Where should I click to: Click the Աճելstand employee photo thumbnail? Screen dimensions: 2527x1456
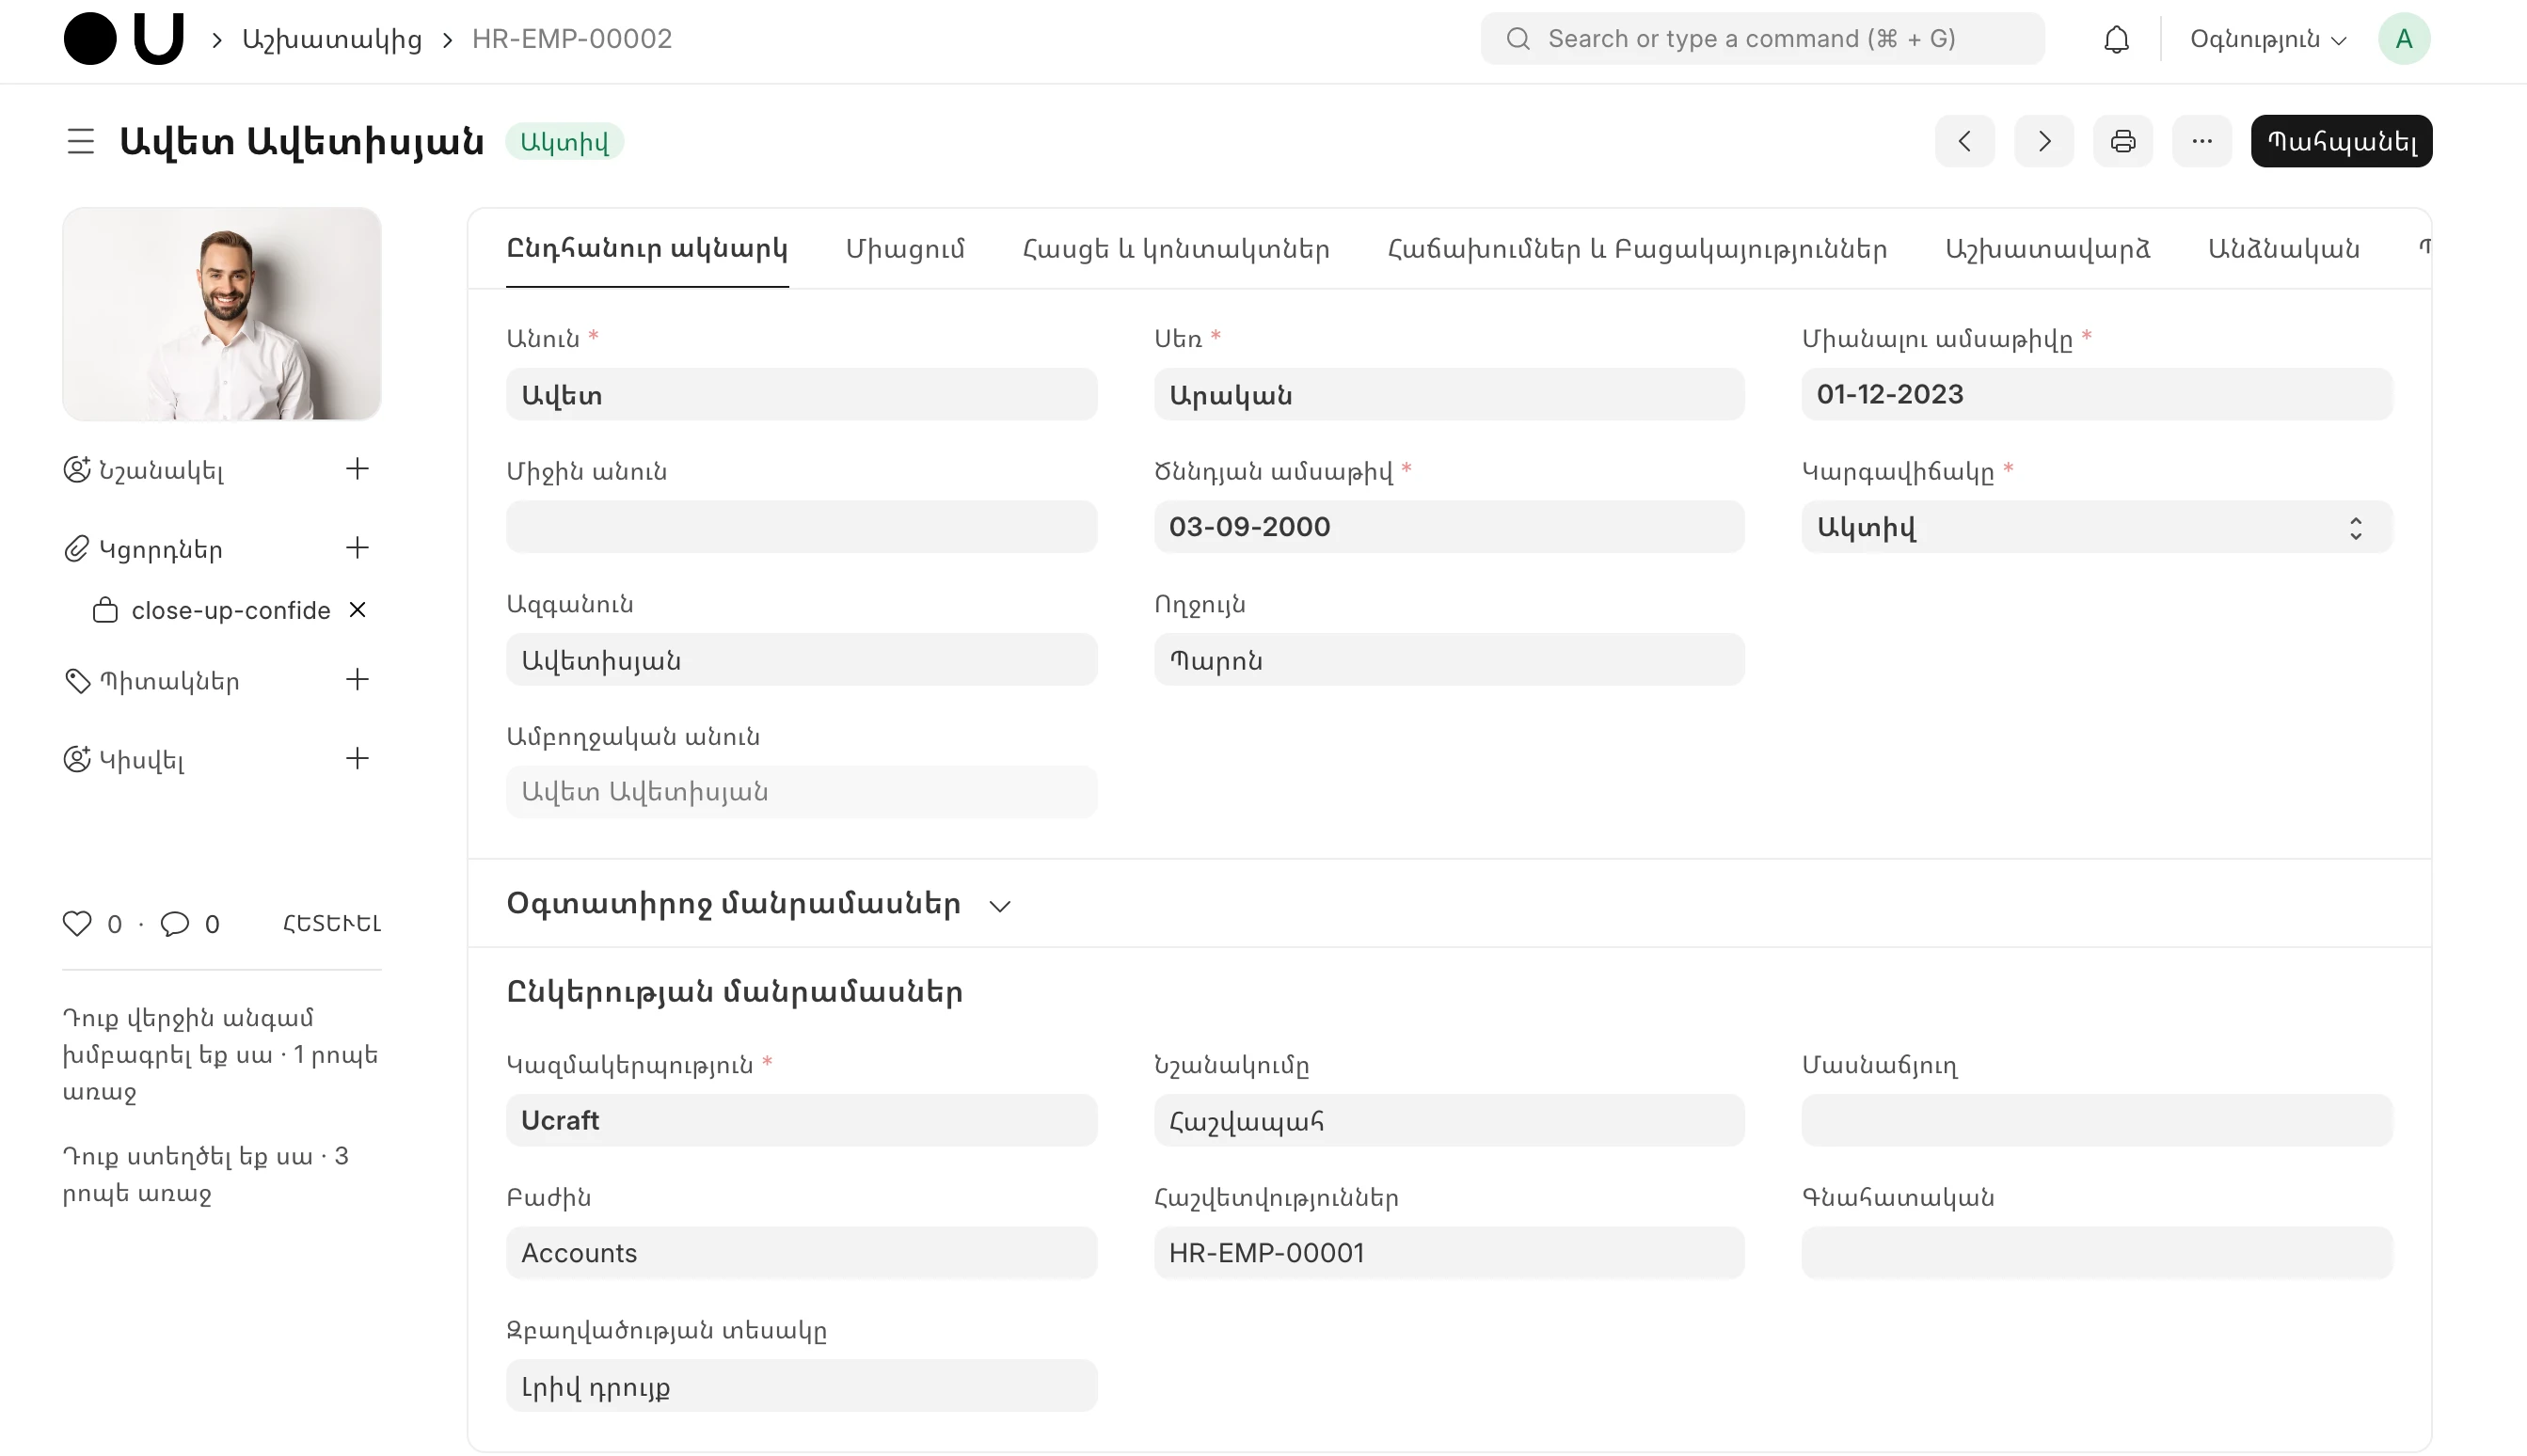(222, 312)
